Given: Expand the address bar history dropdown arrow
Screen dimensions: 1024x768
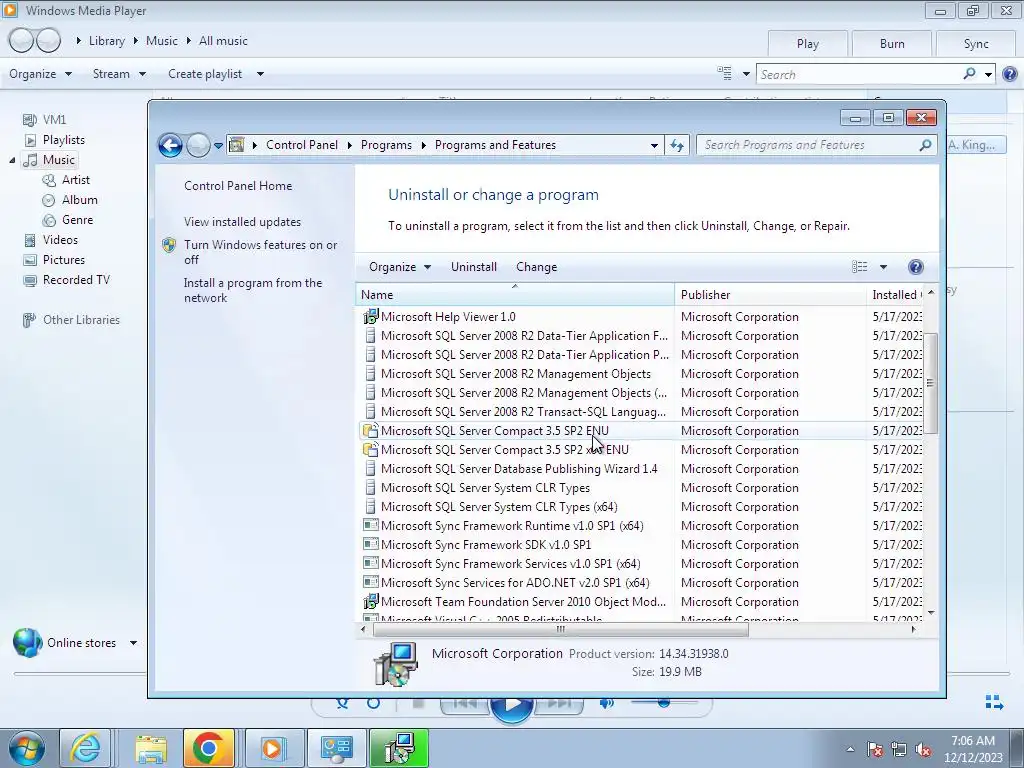Looking at the screenshot, I should tap(654, 146).
